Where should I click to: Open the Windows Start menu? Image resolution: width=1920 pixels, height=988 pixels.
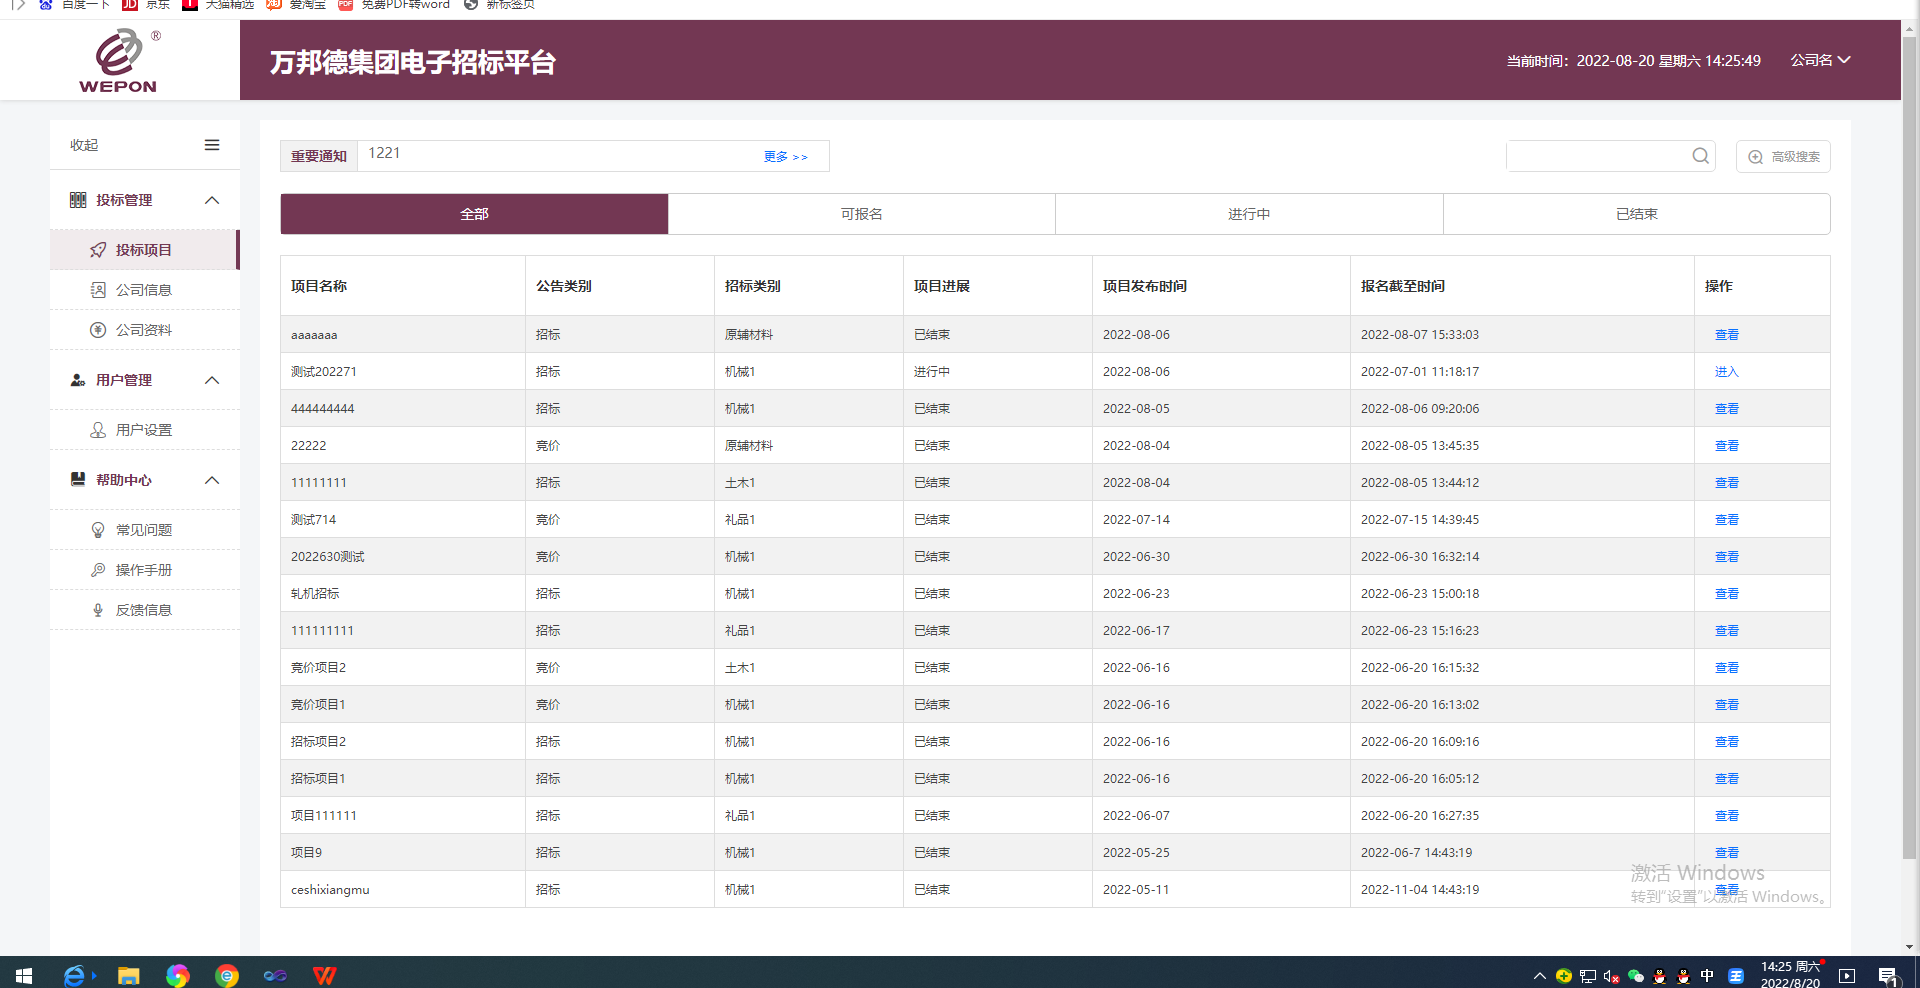[24, 975]
